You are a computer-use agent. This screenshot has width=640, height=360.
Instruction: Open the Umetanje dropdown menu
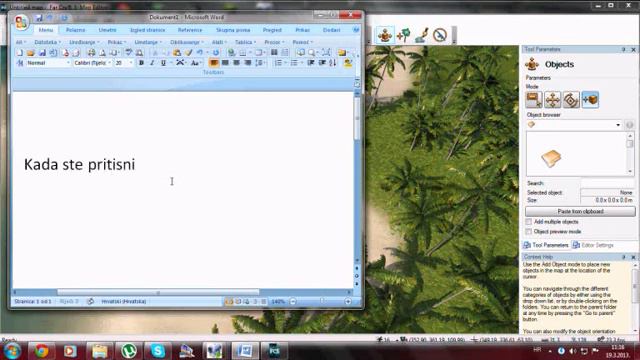click(x=148, y=42)
